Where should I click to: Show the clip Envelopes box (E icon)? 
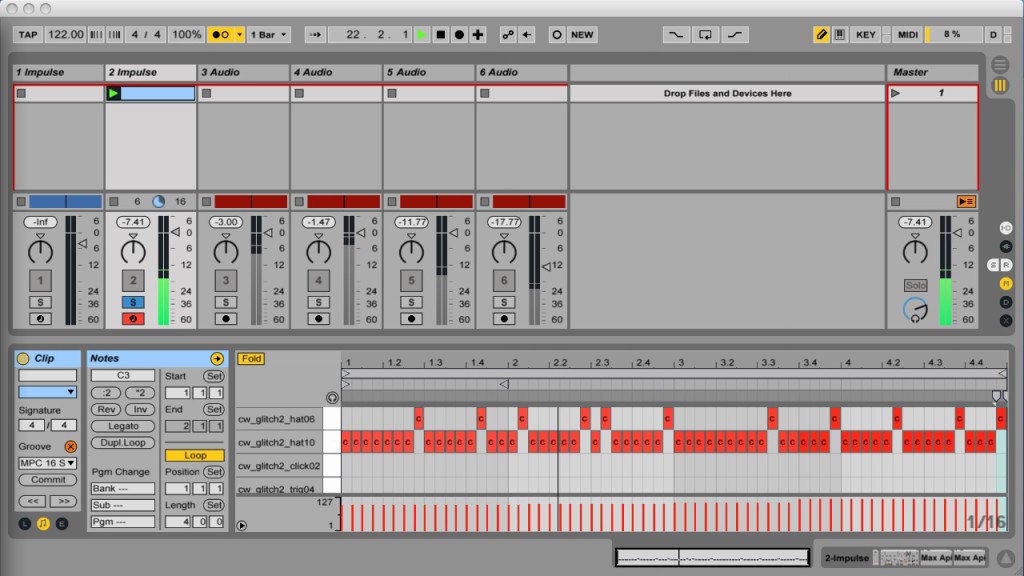(x=62, y=523)
